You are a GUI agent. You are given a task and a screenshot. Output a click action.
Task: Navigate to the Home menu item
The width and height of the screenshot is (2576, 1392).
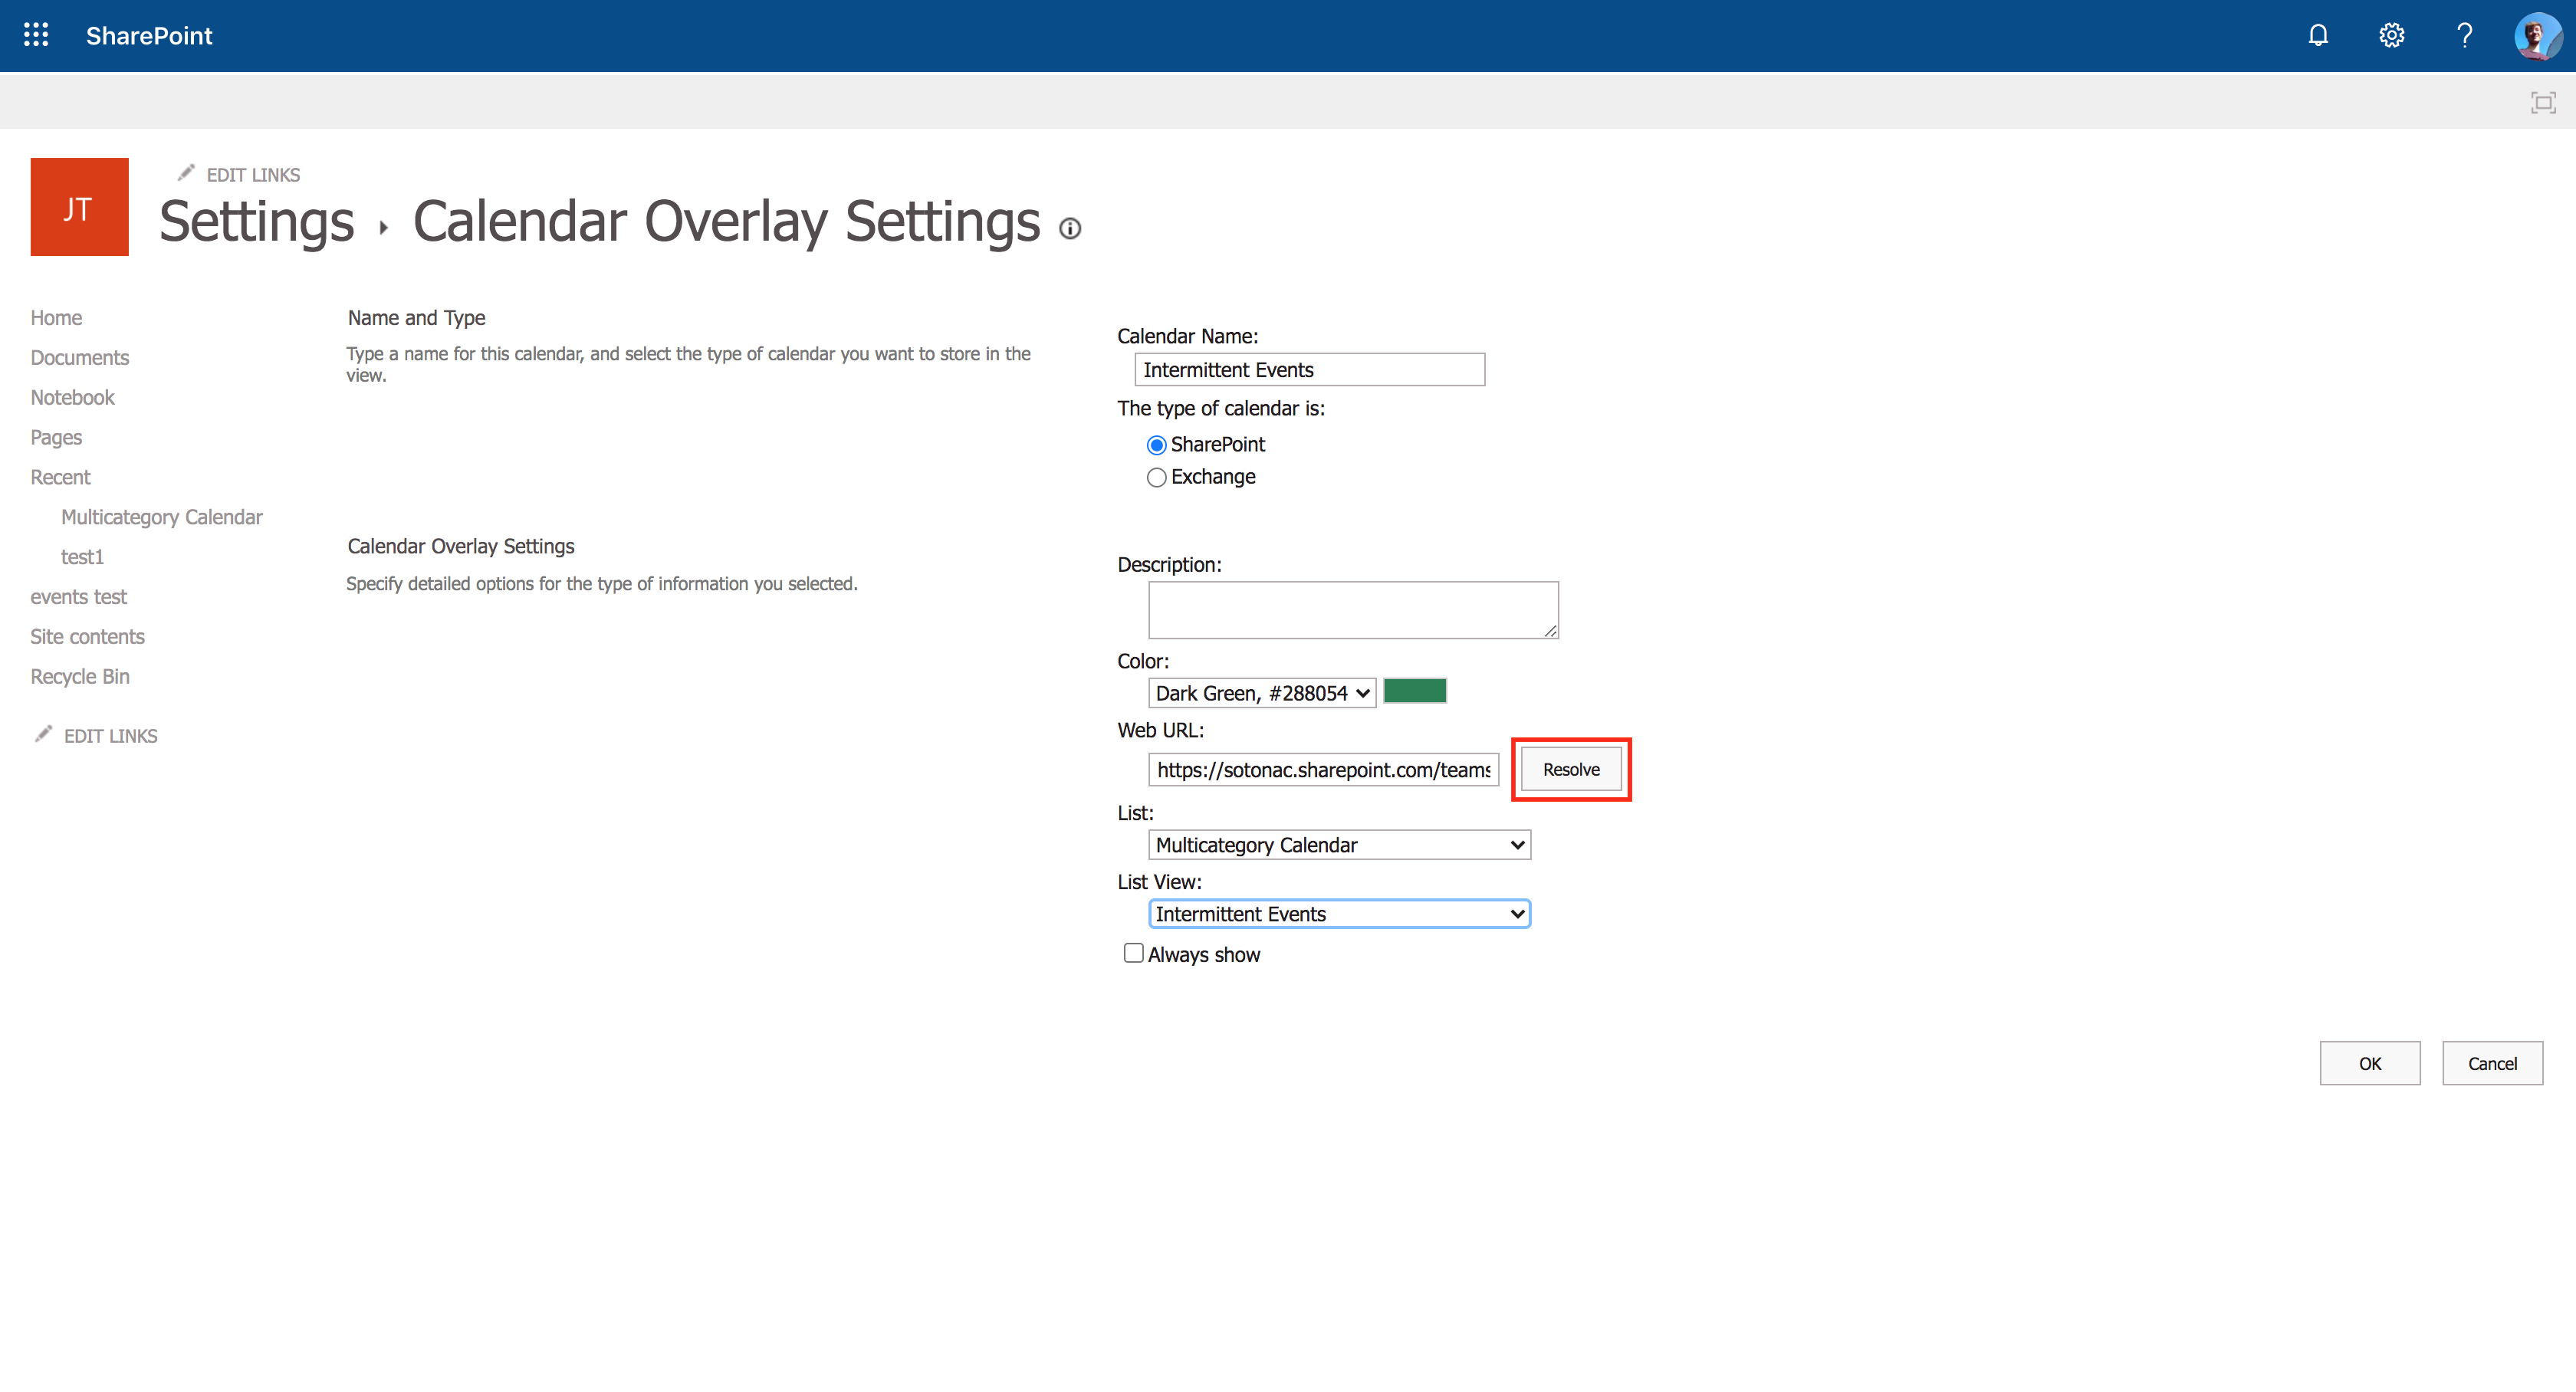coord(55,317)
